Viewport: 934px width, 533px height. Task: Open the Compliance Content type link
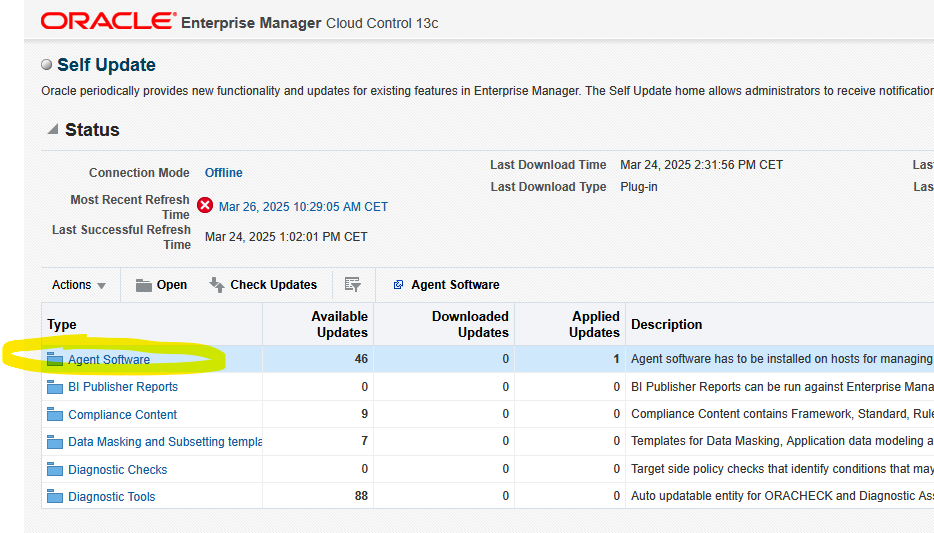tap(122, 414)
